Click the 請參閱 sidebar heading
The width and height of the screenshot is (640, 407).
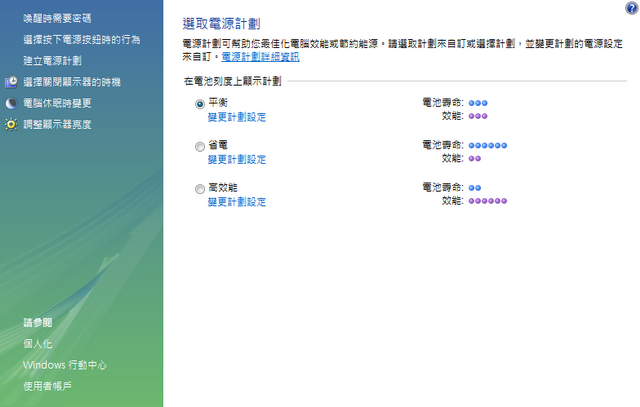click(x=38, y=322)
